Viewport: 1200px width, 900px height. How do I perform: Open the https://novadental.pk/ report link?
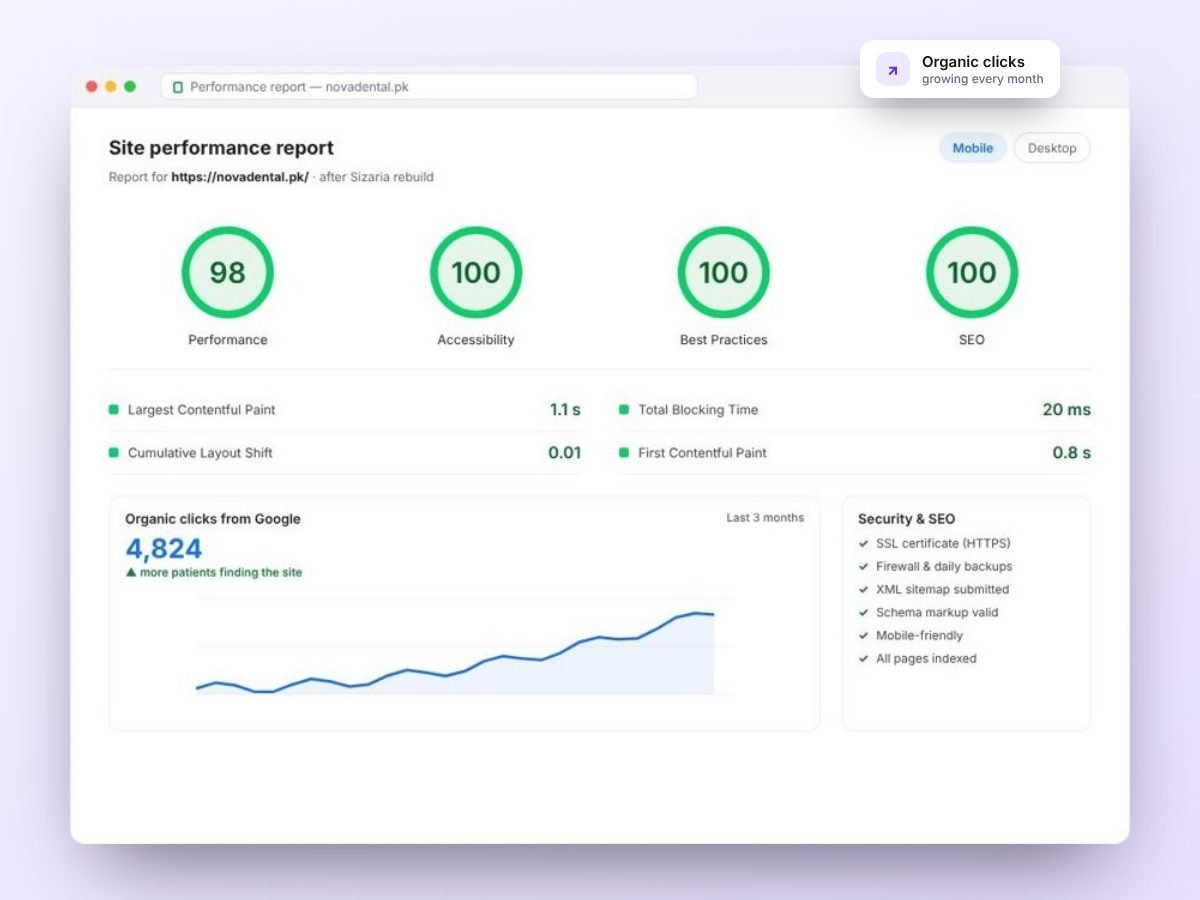pos(240,177)
